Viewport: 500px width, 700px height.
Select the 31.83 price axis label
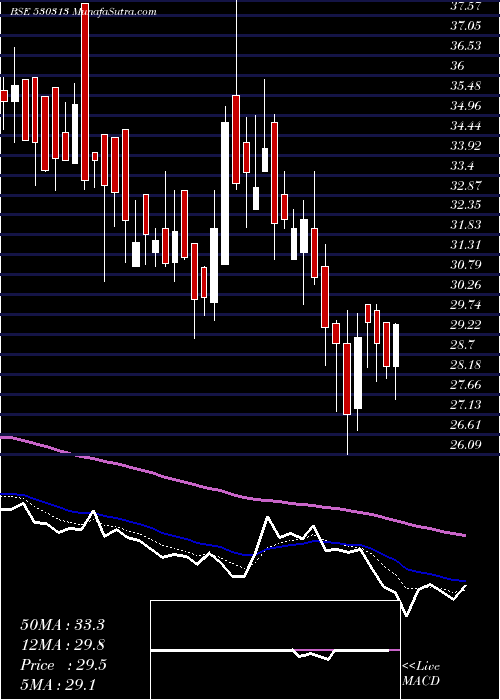[x=465, y=225]
